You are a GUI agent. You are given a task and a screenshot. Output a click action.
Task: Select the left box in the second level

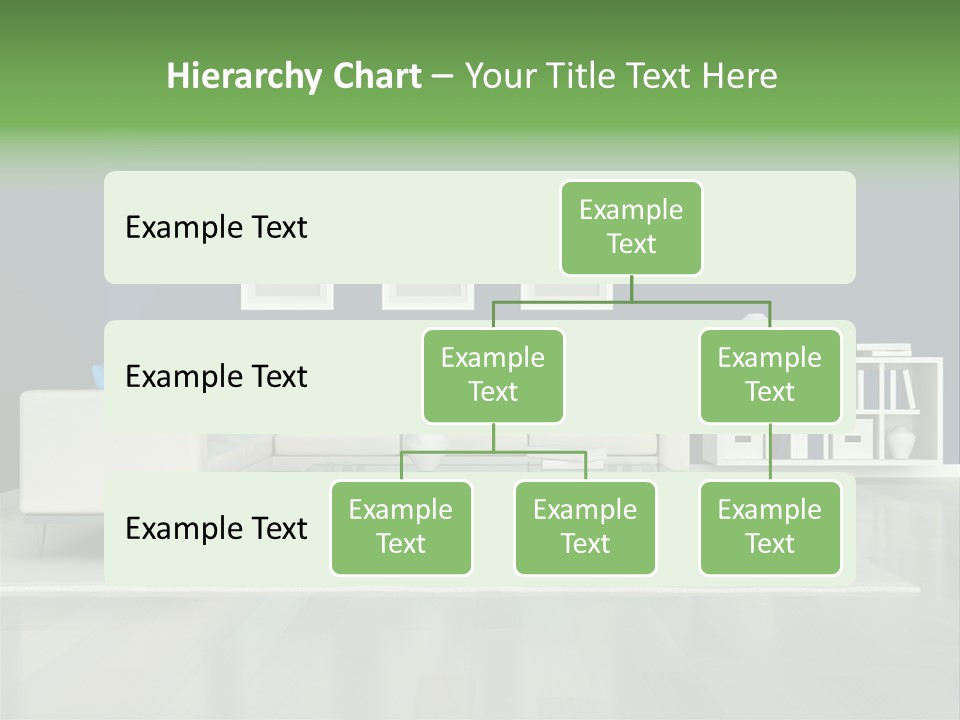tap(493, 376)
